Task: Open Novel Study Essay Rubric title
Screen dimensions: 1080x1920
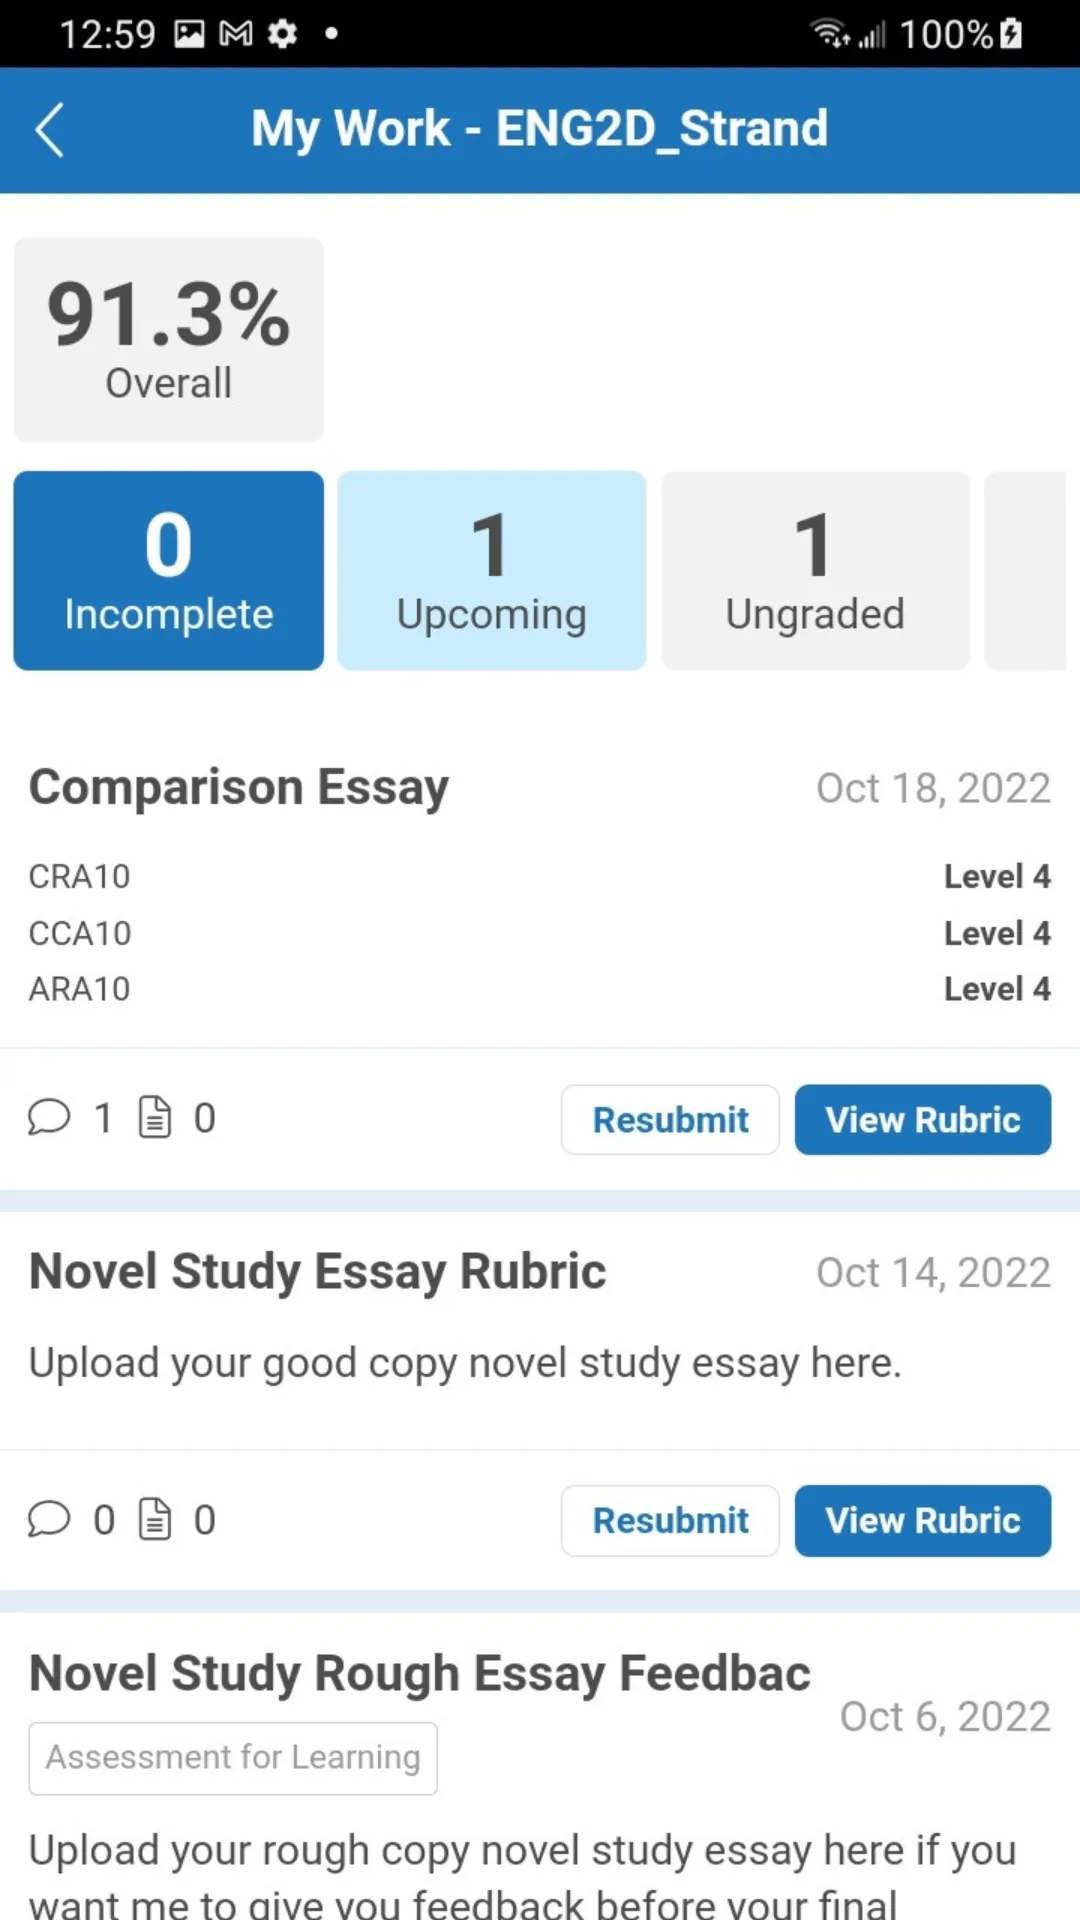Action: (x=317, y=1272)
